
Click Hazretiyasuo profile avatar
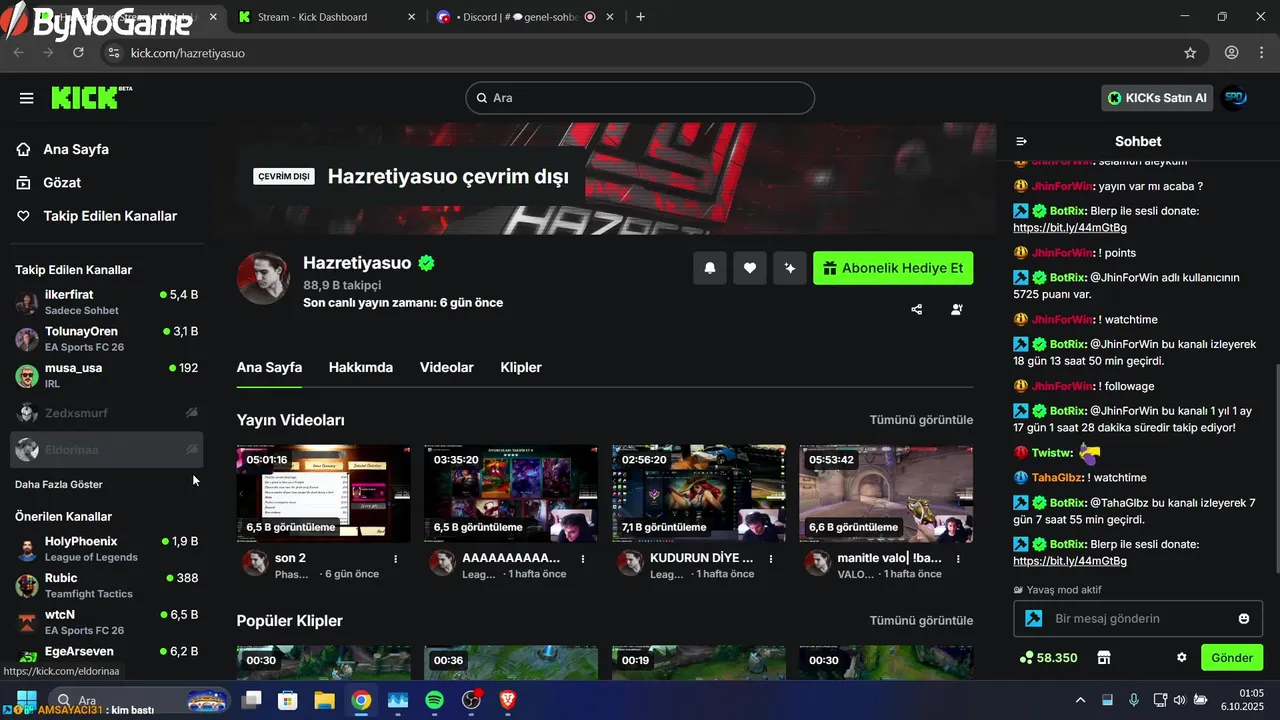pos(263,278)
